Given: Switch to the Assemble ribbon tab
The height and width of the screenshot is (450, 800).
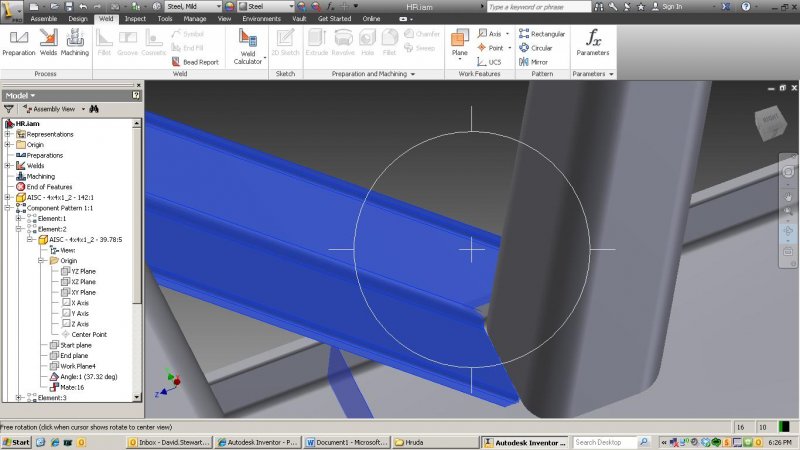Looking at the screenshot, I should click(x=43, y=19).
